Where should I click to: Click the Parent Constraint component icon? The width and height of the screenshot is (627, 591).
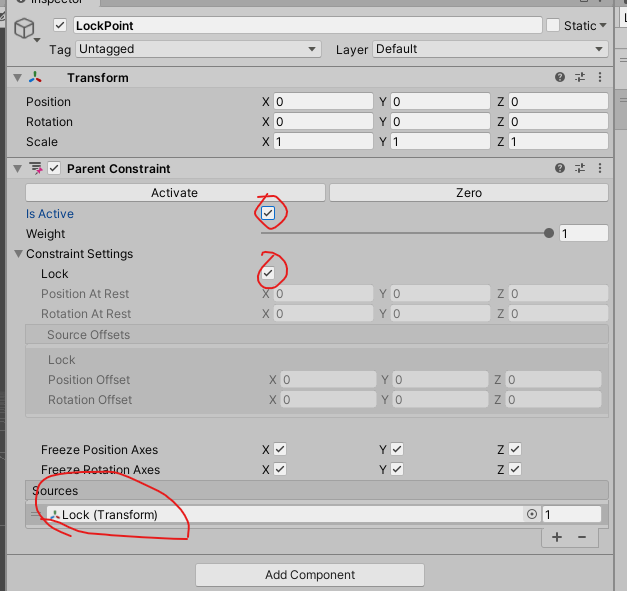[36, 168]
